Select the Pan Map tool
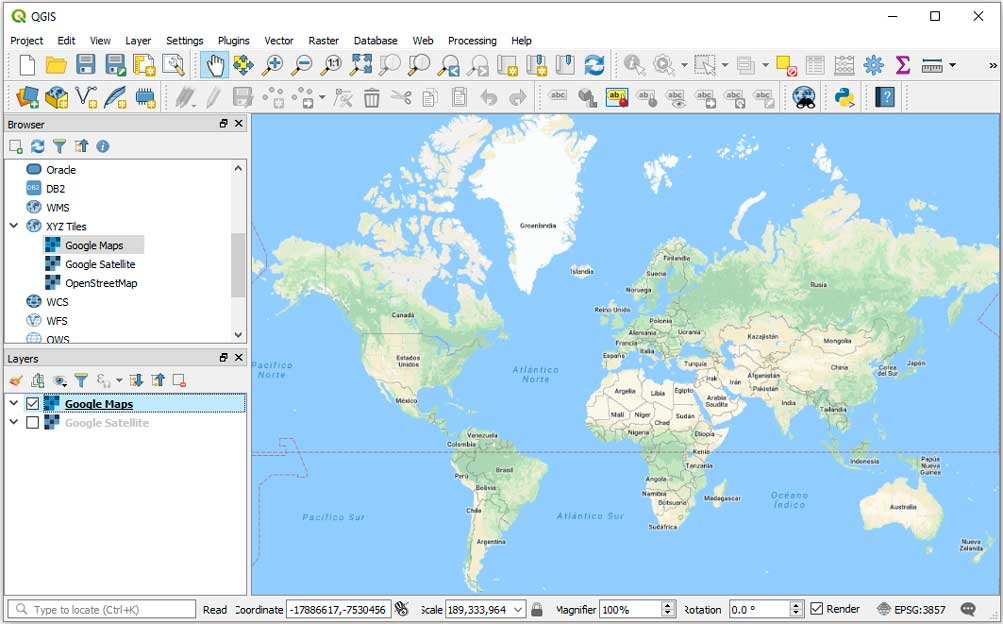Screen dimensions: 1003x624 (x=214, y=66)
